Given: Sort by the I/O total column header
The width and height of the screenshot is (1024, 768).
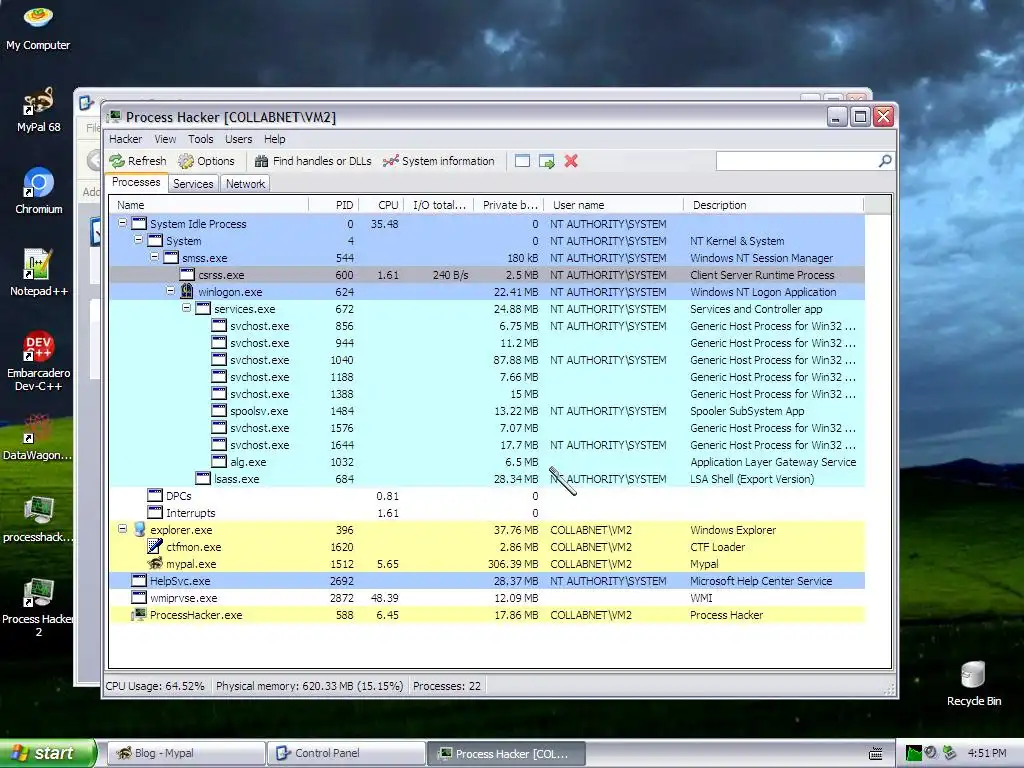Looking at the screenshot, I should pyautogui.click(x=439, y=205).
